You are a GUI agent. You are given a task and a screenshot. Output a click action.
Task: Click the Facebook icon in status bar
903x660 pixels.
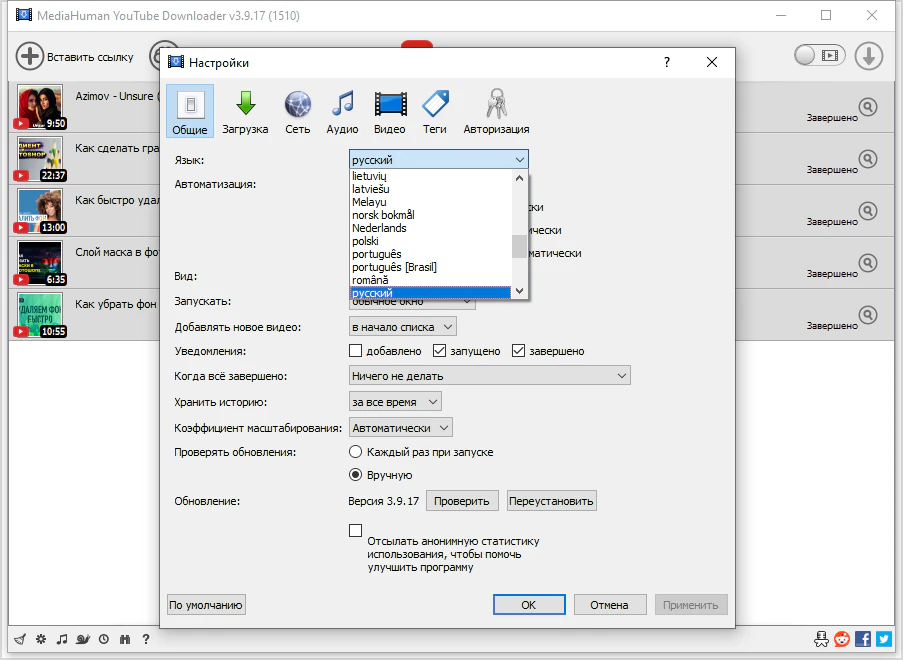(x=863, y=639)
